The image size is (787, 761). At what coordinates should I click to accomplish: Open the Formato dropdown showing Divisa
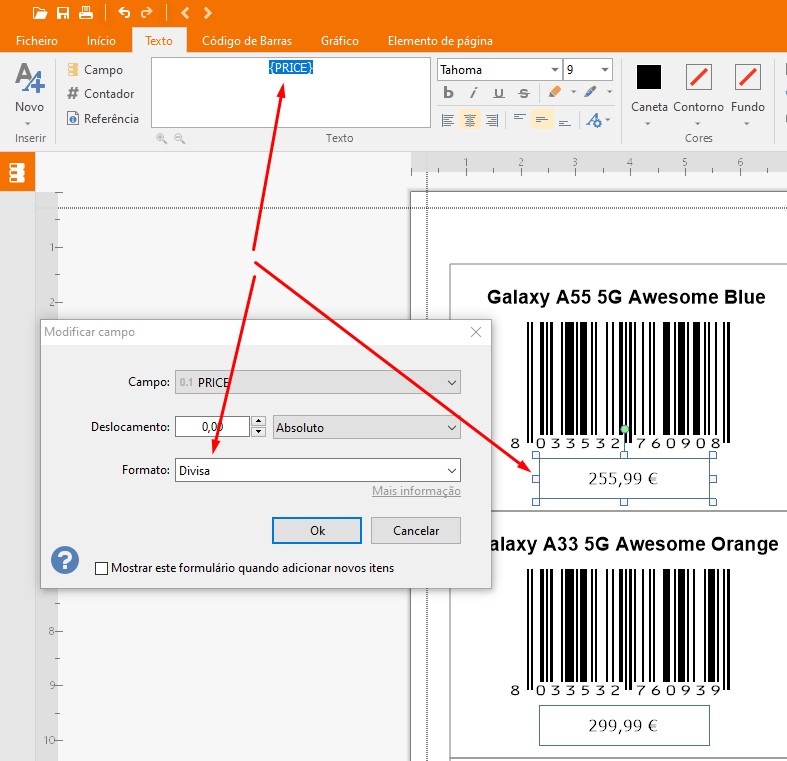(452, 470)
